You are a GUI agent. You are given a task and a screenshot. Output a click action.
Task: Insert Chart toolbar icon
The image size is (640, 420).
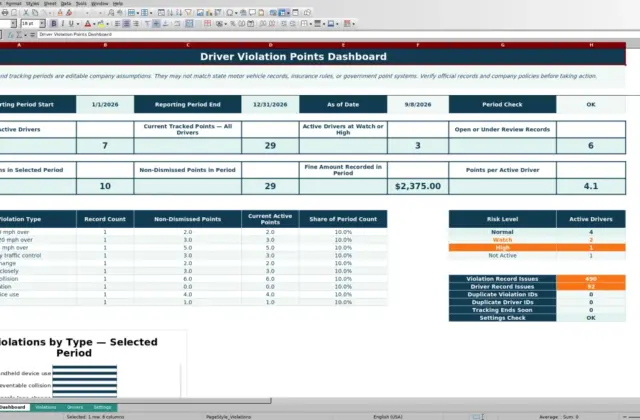[209, 13]
